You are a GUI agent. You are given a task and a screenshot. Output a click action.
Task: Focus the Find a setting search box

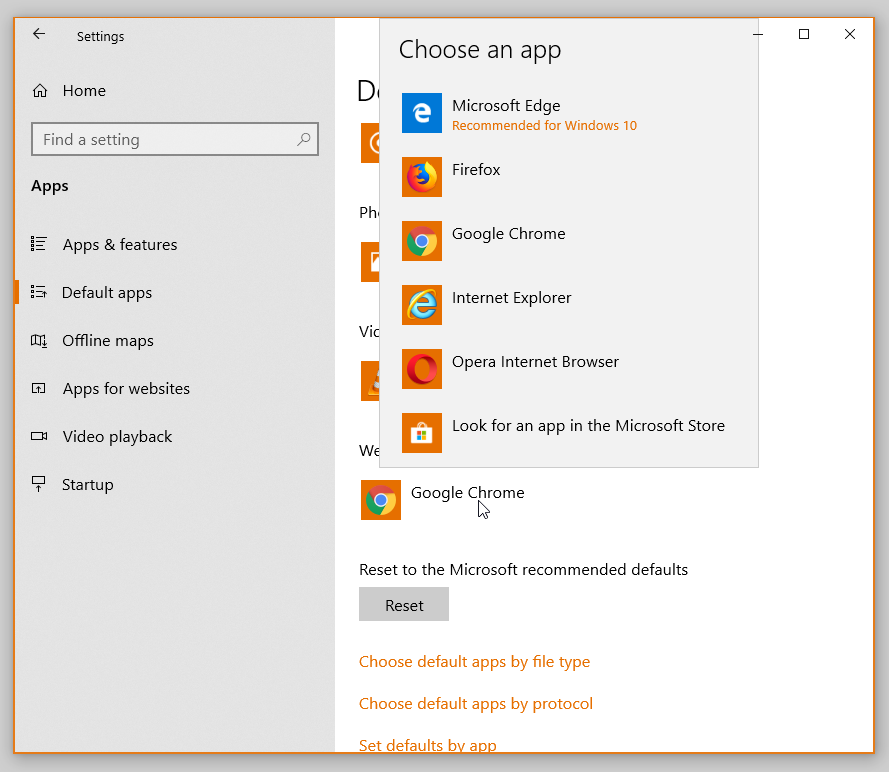click(175, 139)
